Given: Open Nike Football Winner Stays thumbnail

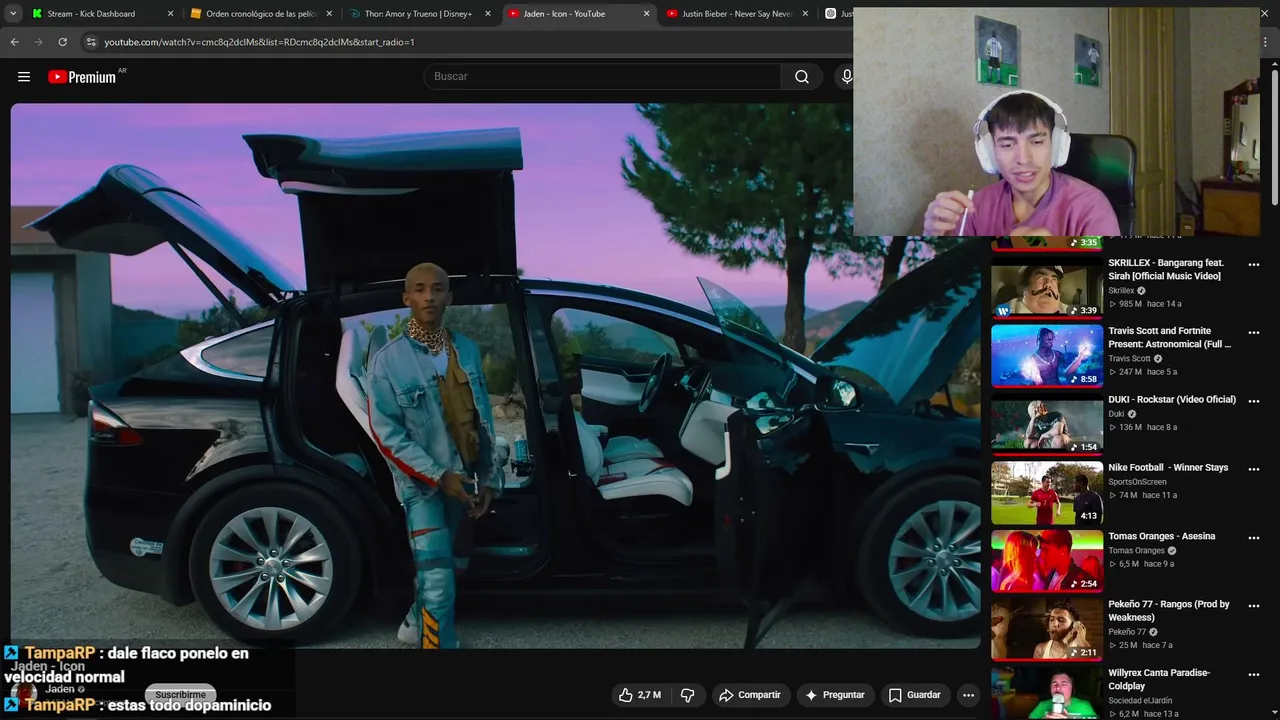Looking at the screenshot, I should click(x=1047, y=493).
